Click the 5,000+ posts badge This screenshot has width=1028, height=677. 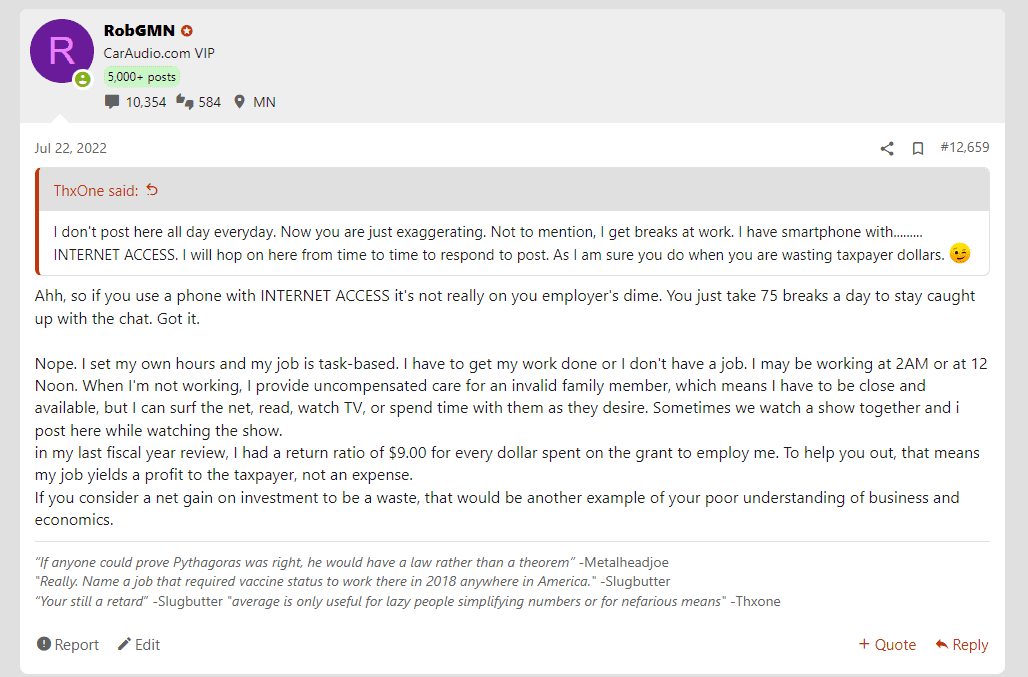(x=142, y=77)
